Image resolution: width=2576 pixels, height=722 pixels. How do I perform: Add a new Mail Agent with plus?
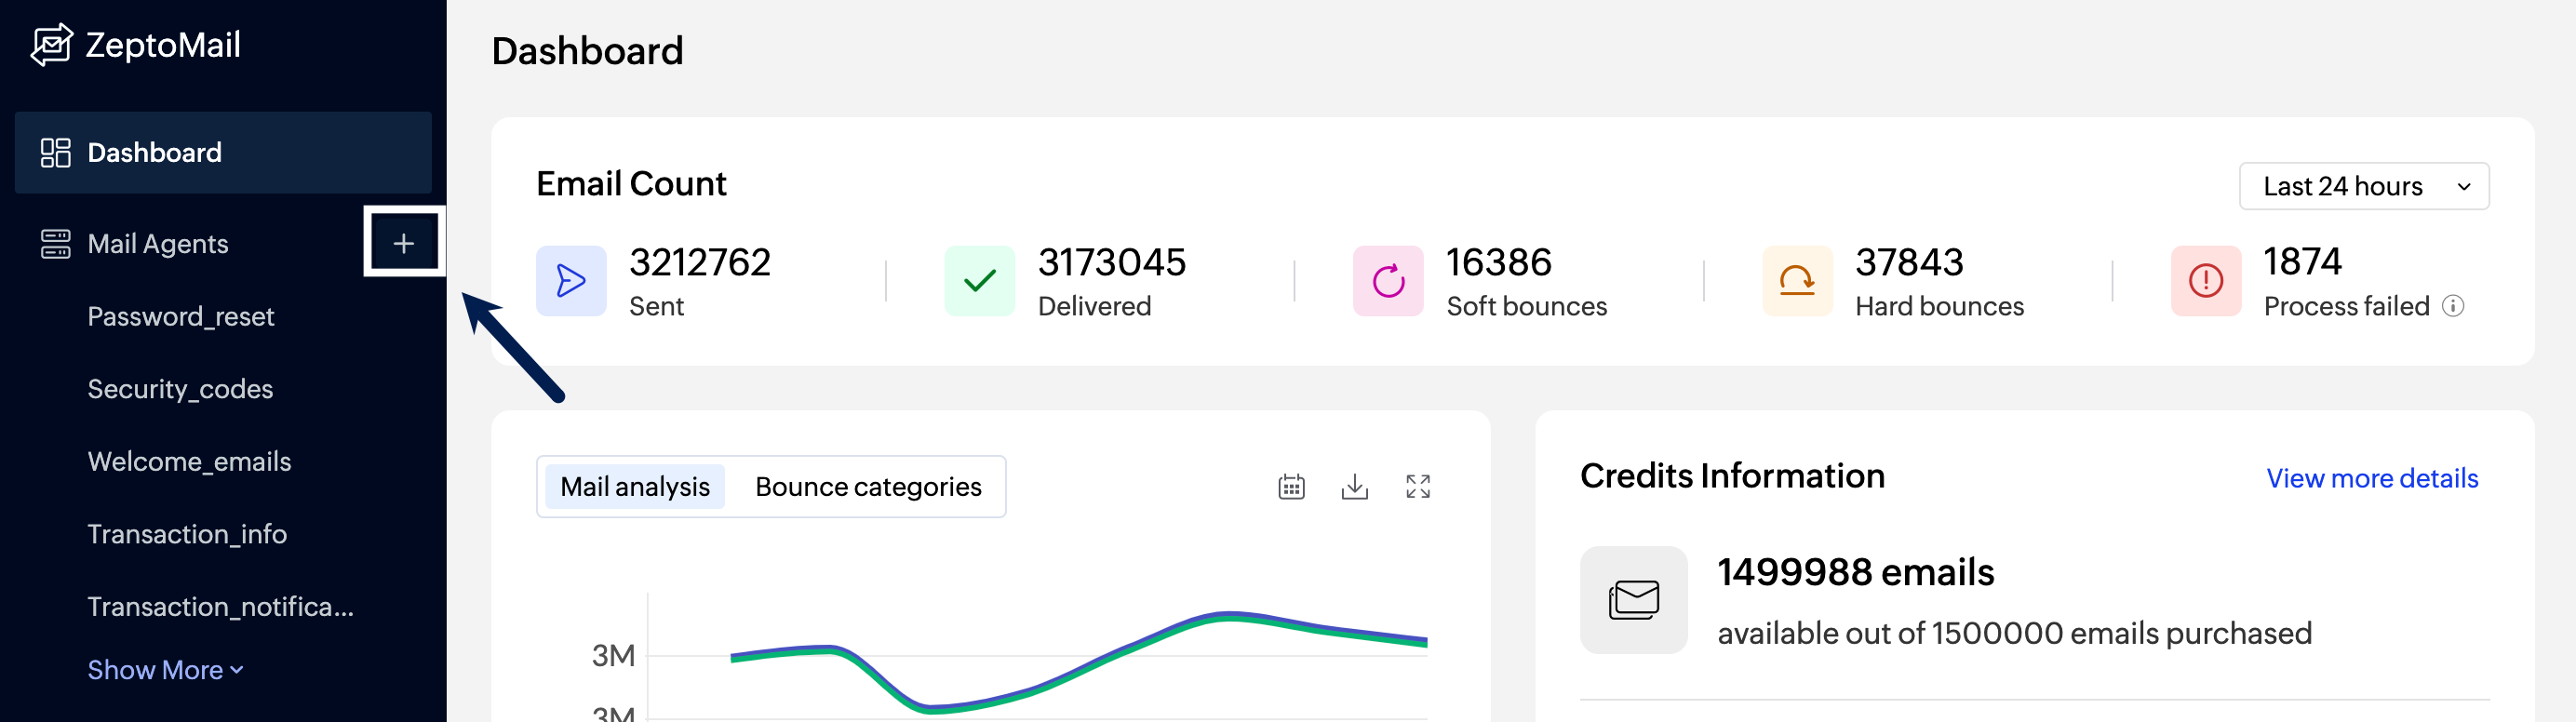click(x=403, y=243)
